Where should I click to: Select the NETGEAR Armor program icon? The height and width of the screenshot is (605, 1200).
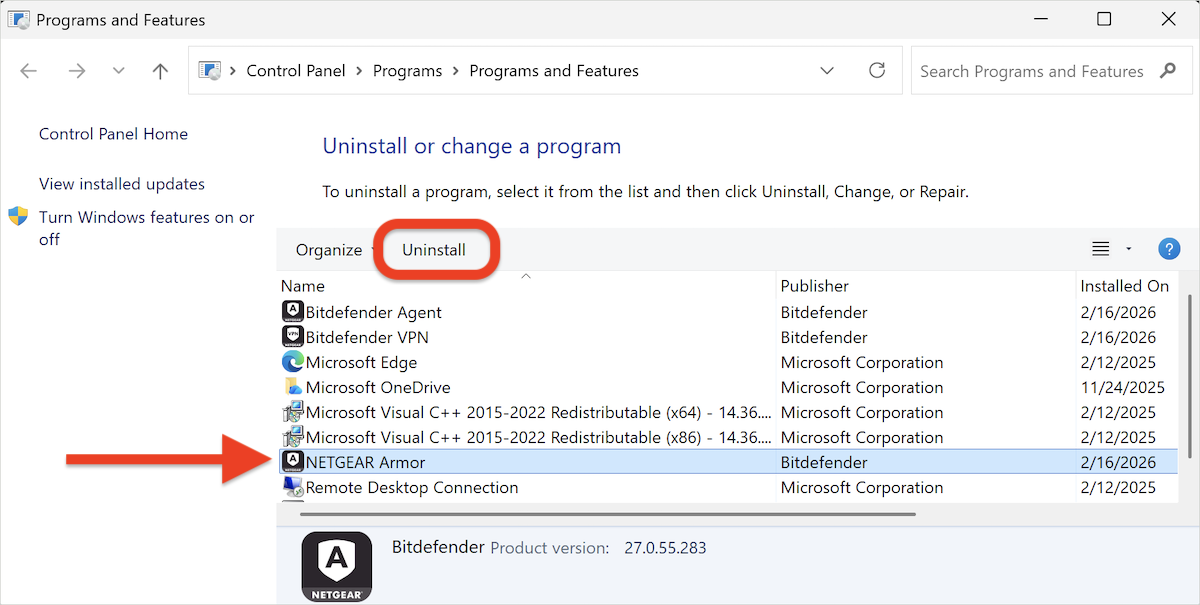(x=292, y=461)
